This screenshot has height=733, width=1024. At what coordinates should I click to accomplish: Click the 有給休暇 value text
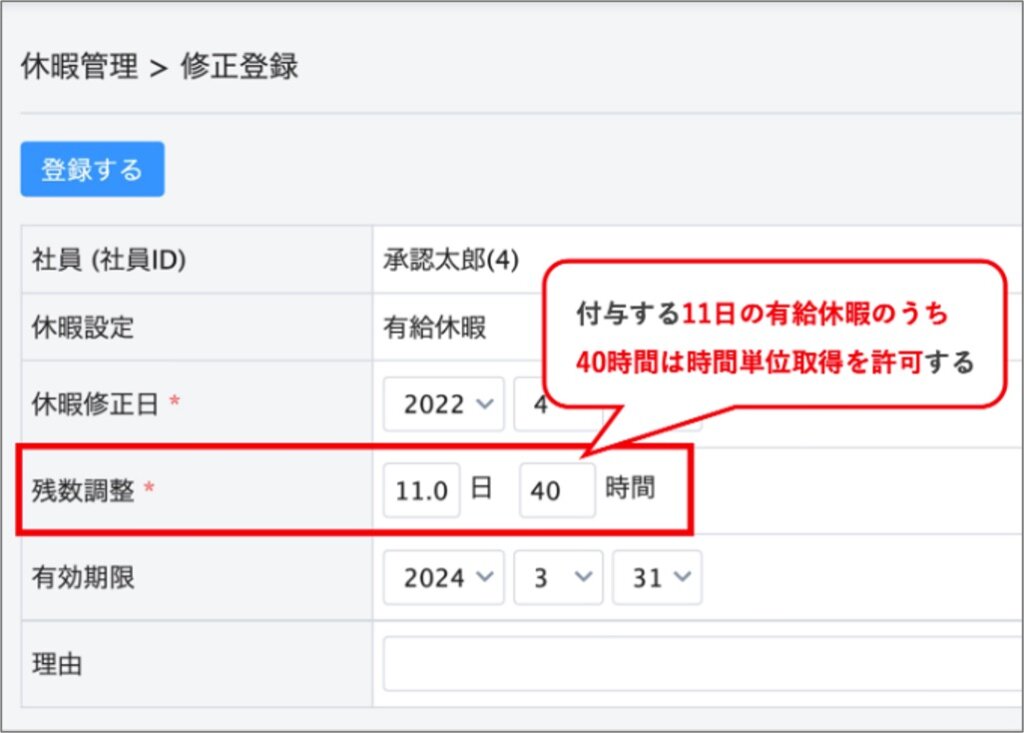[435, 327]
